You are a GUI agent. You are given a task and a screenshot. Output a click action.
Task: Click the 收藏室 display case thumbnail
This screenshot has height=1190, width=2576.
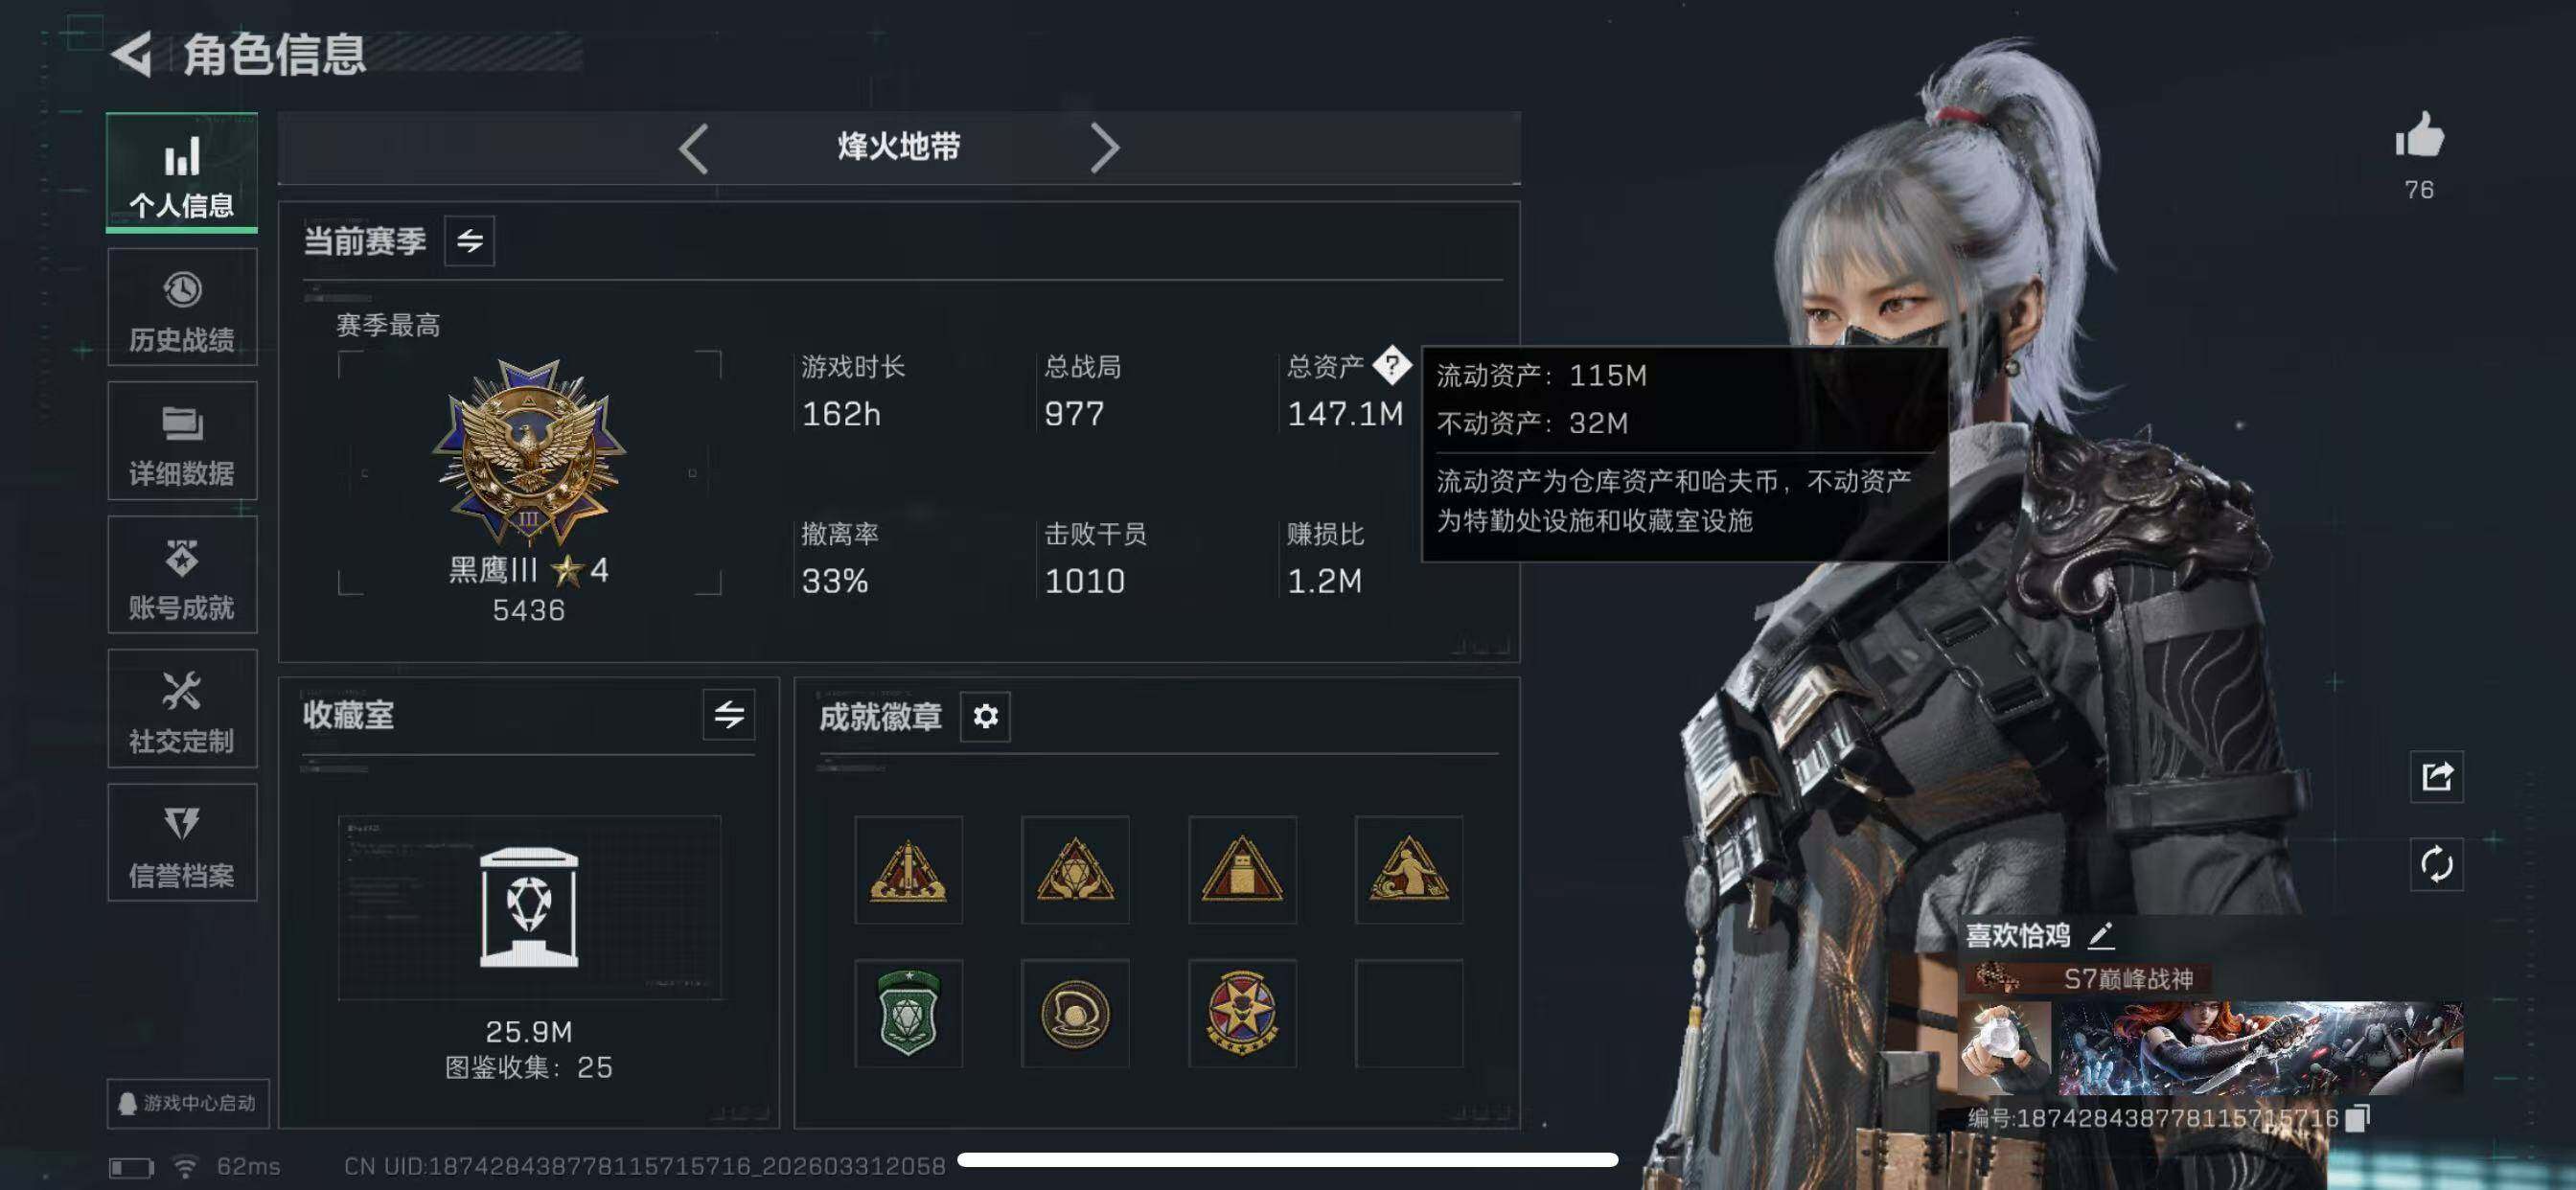tap(529, 907)
